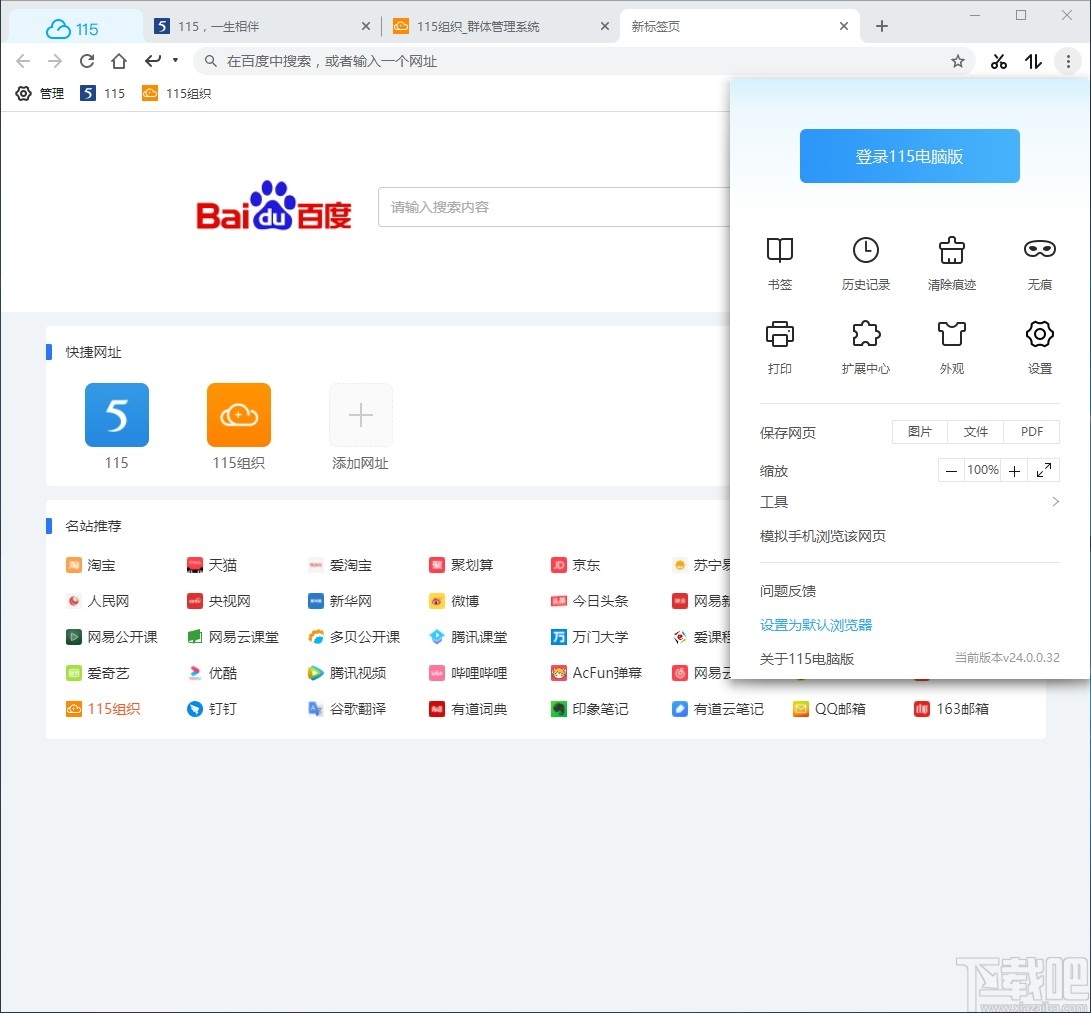Click the Print (打印) printer icon
The height and width of the screenshot is (1013, 1091).
tap(779, 335)
